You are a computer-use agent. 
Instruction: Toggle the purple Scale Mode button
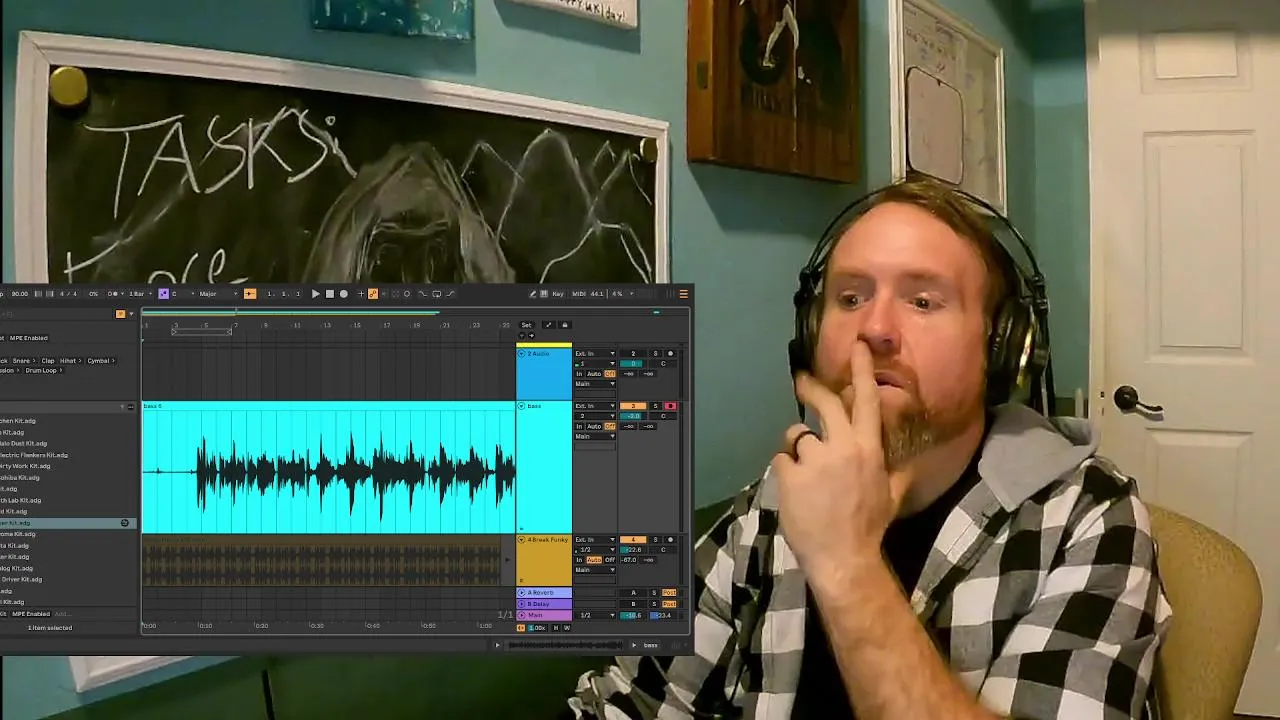coord(164,294)
